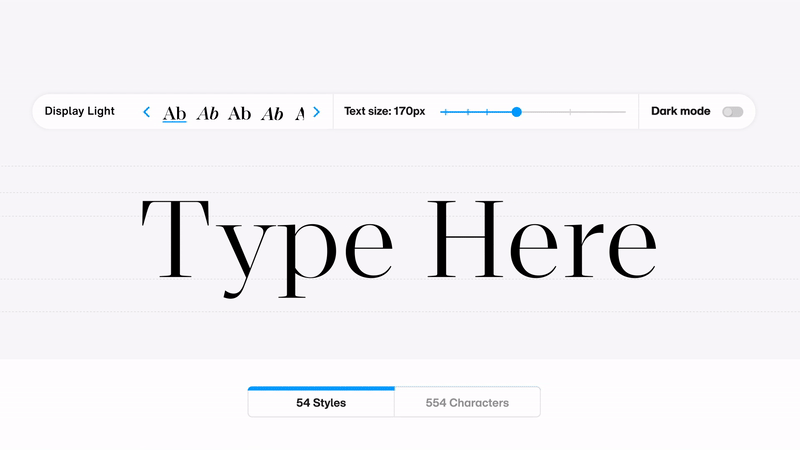This screenshot has height=450, width=800.
Task: Click into the Type Here preview text
Action: (x=400, y=240)
